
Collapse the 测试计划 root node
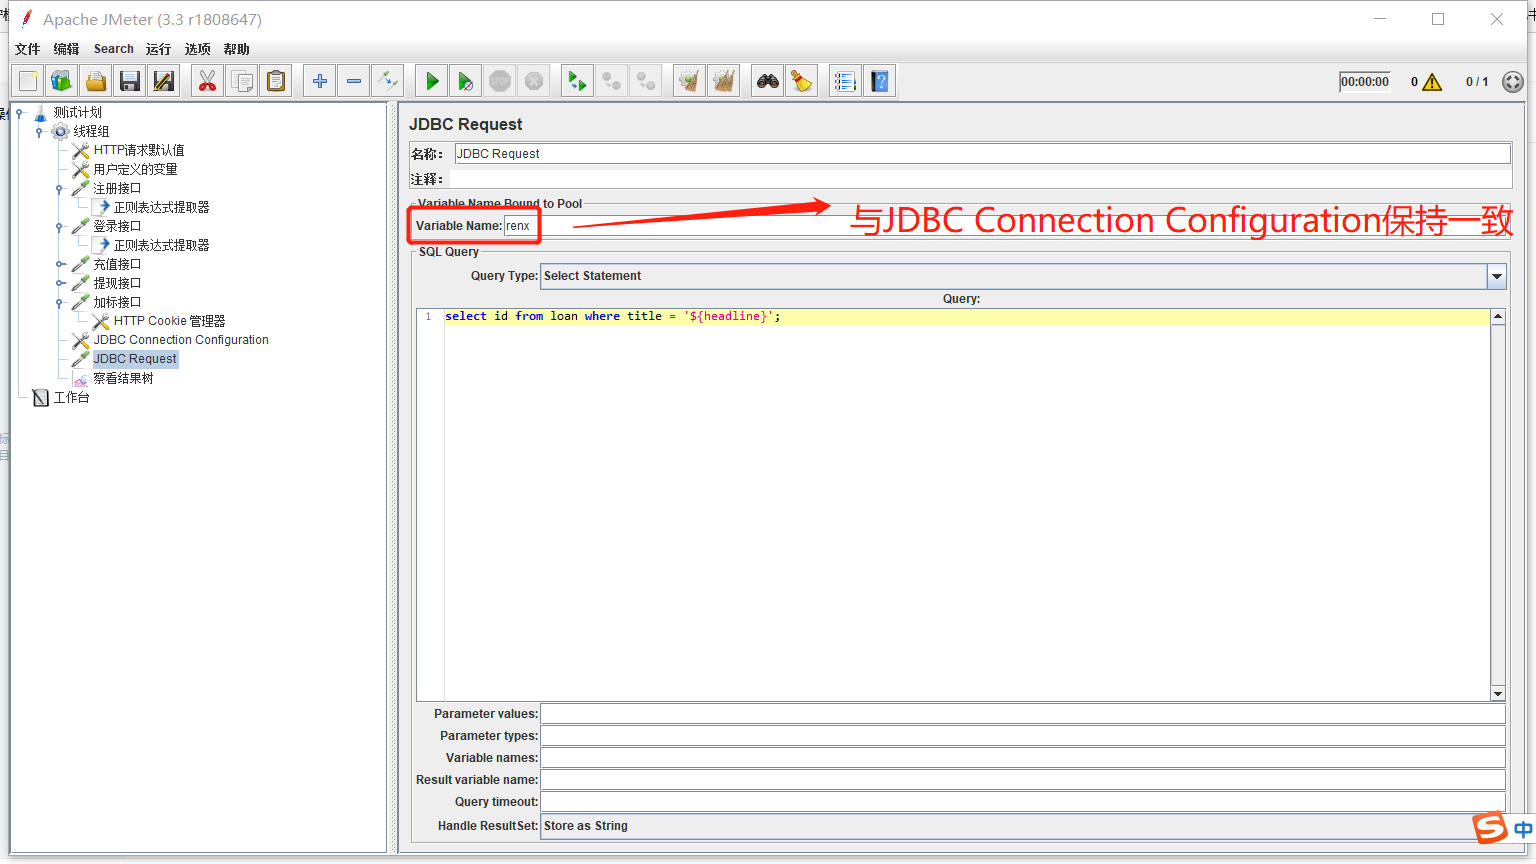click(19, 113)
